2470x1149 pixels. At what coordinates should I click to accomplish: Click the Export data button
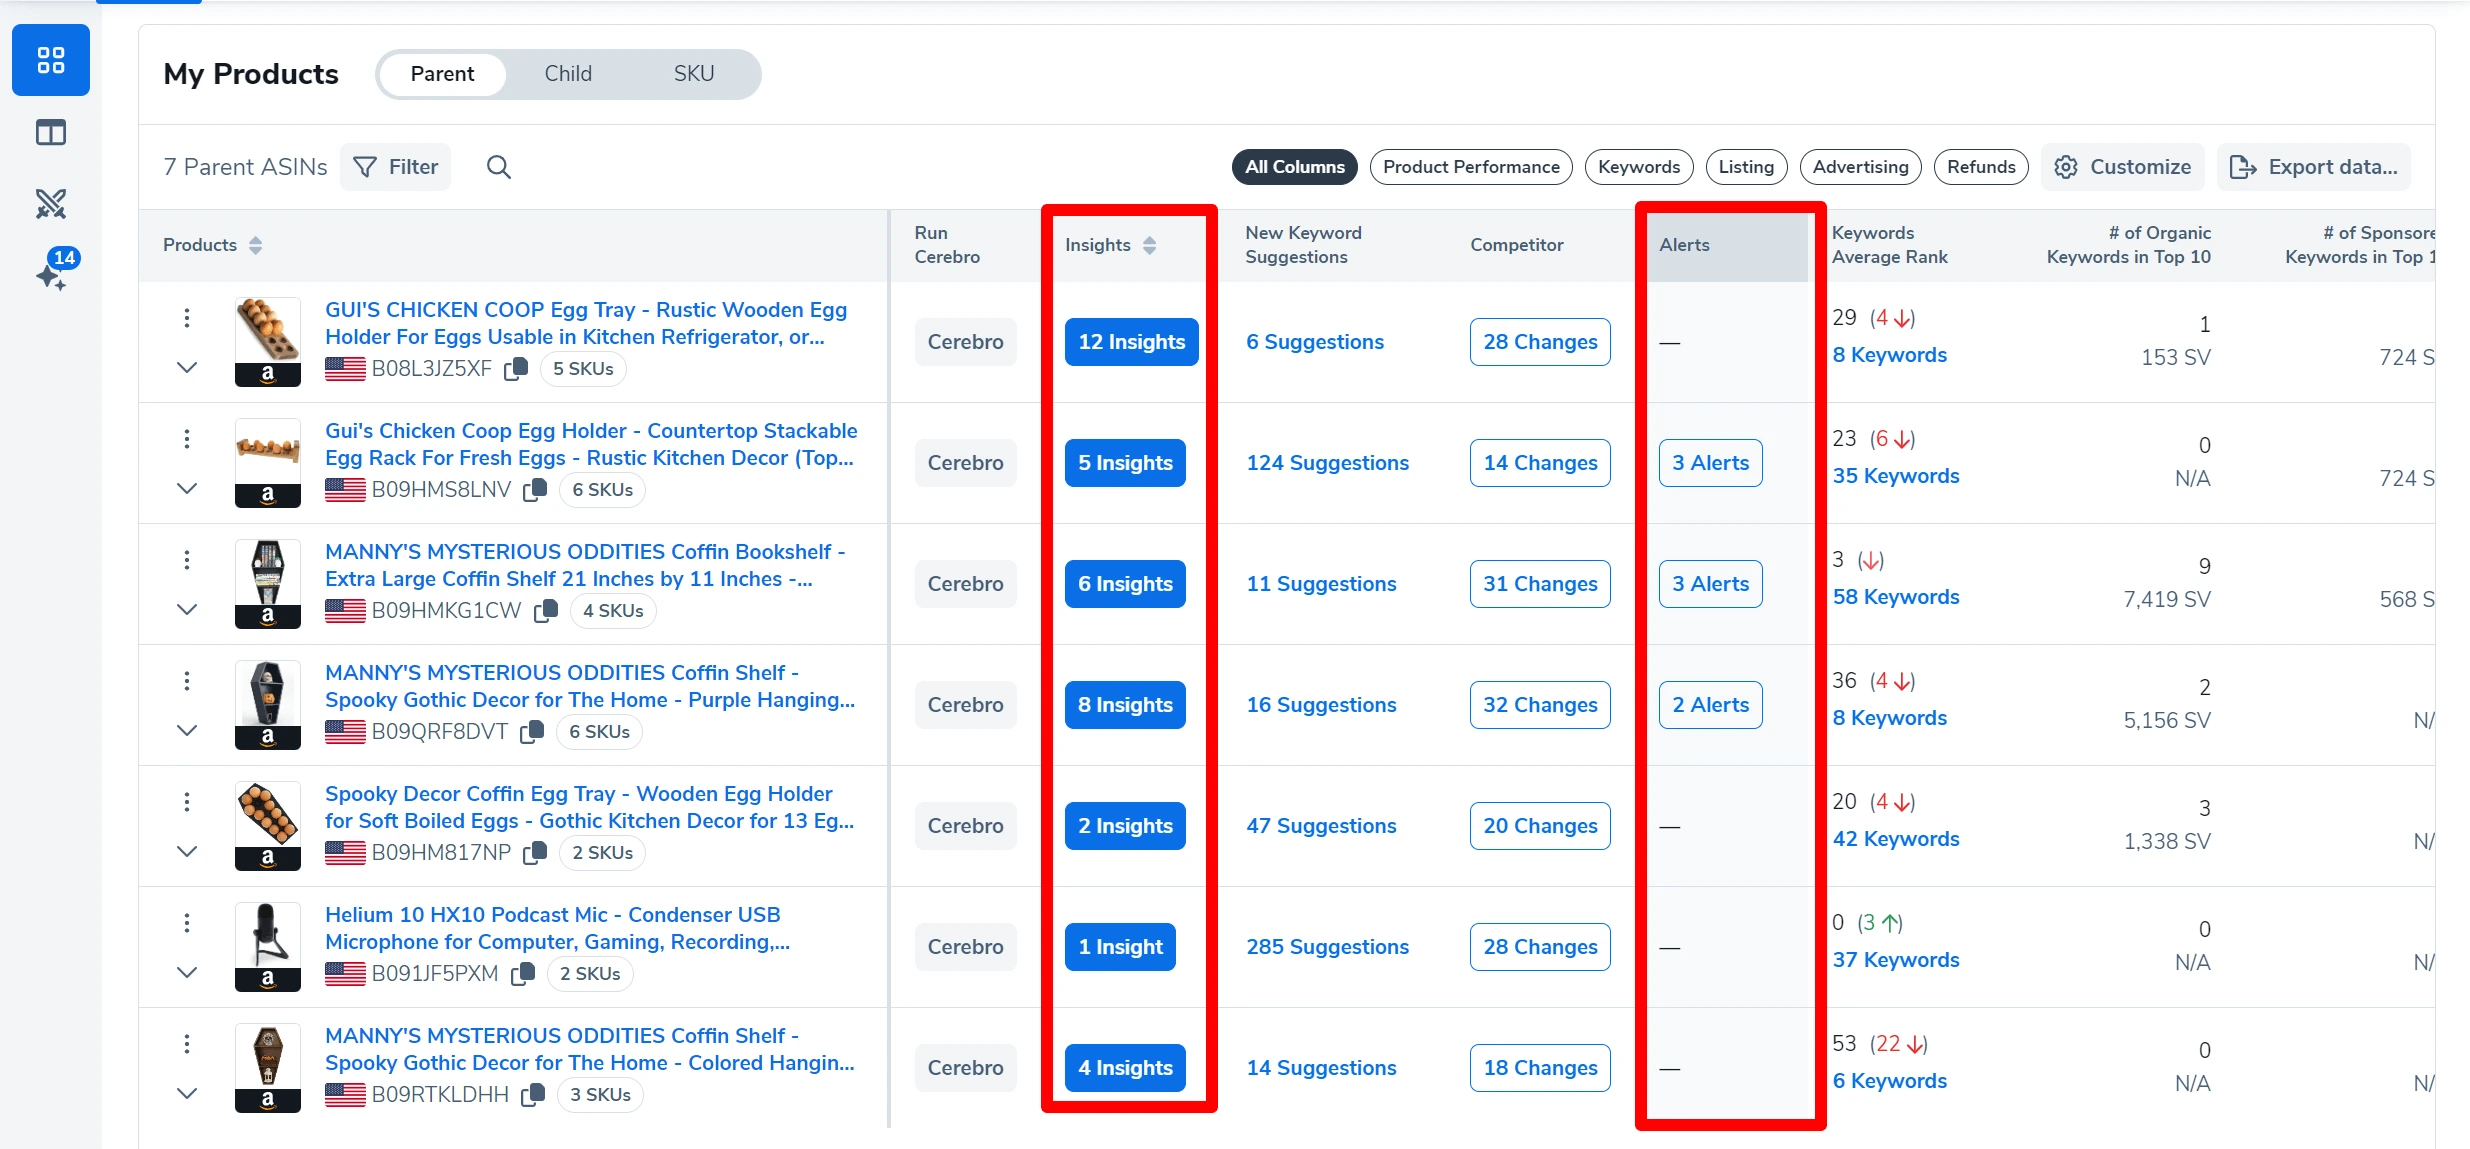(x=2314, y=167)
